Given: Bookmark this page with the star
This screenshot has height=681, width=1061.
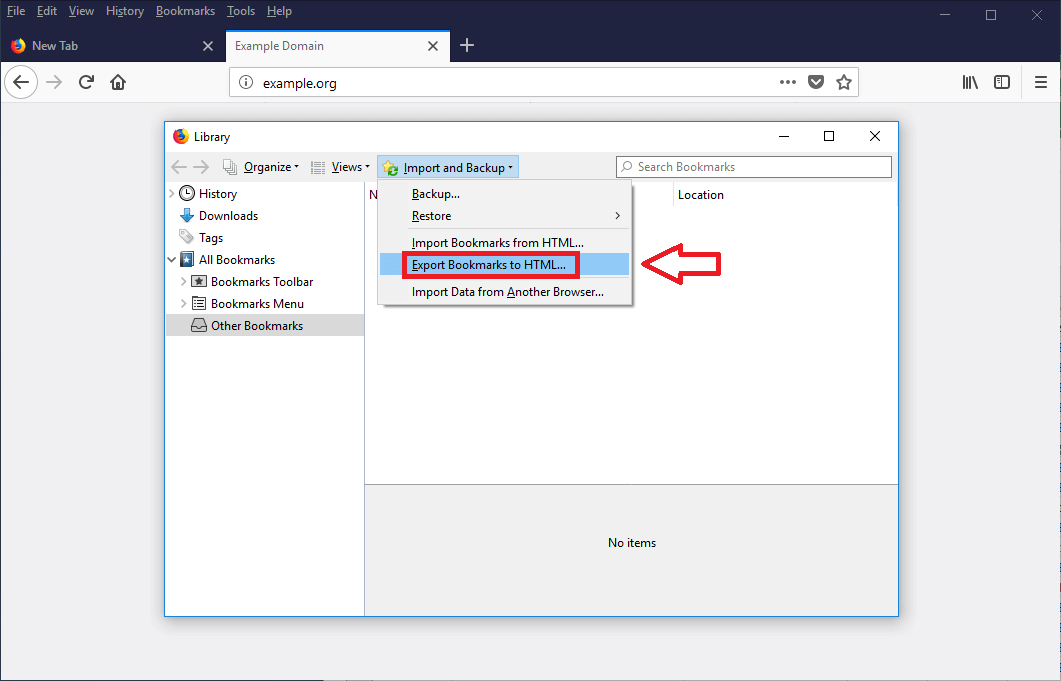Looking at the screenshot, I should point(844,83).
